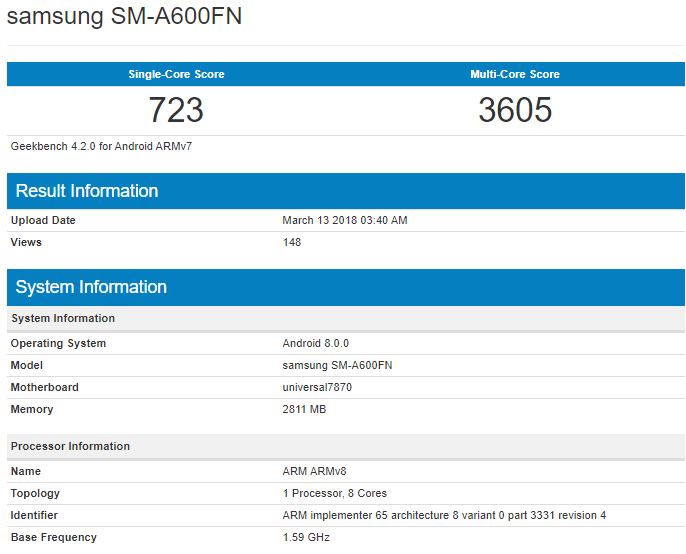Click the 1 Processor, 8 Cores value
This screenshot has width=686, height=554.
335,493
